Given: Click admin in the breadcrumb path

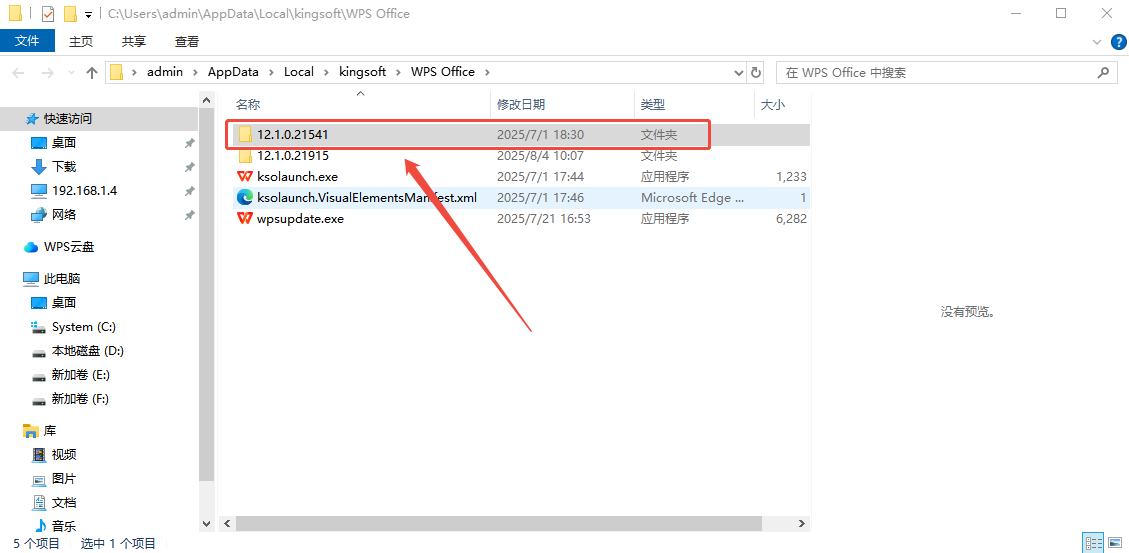Looking at the screenshot, I should tap(165, 72).
